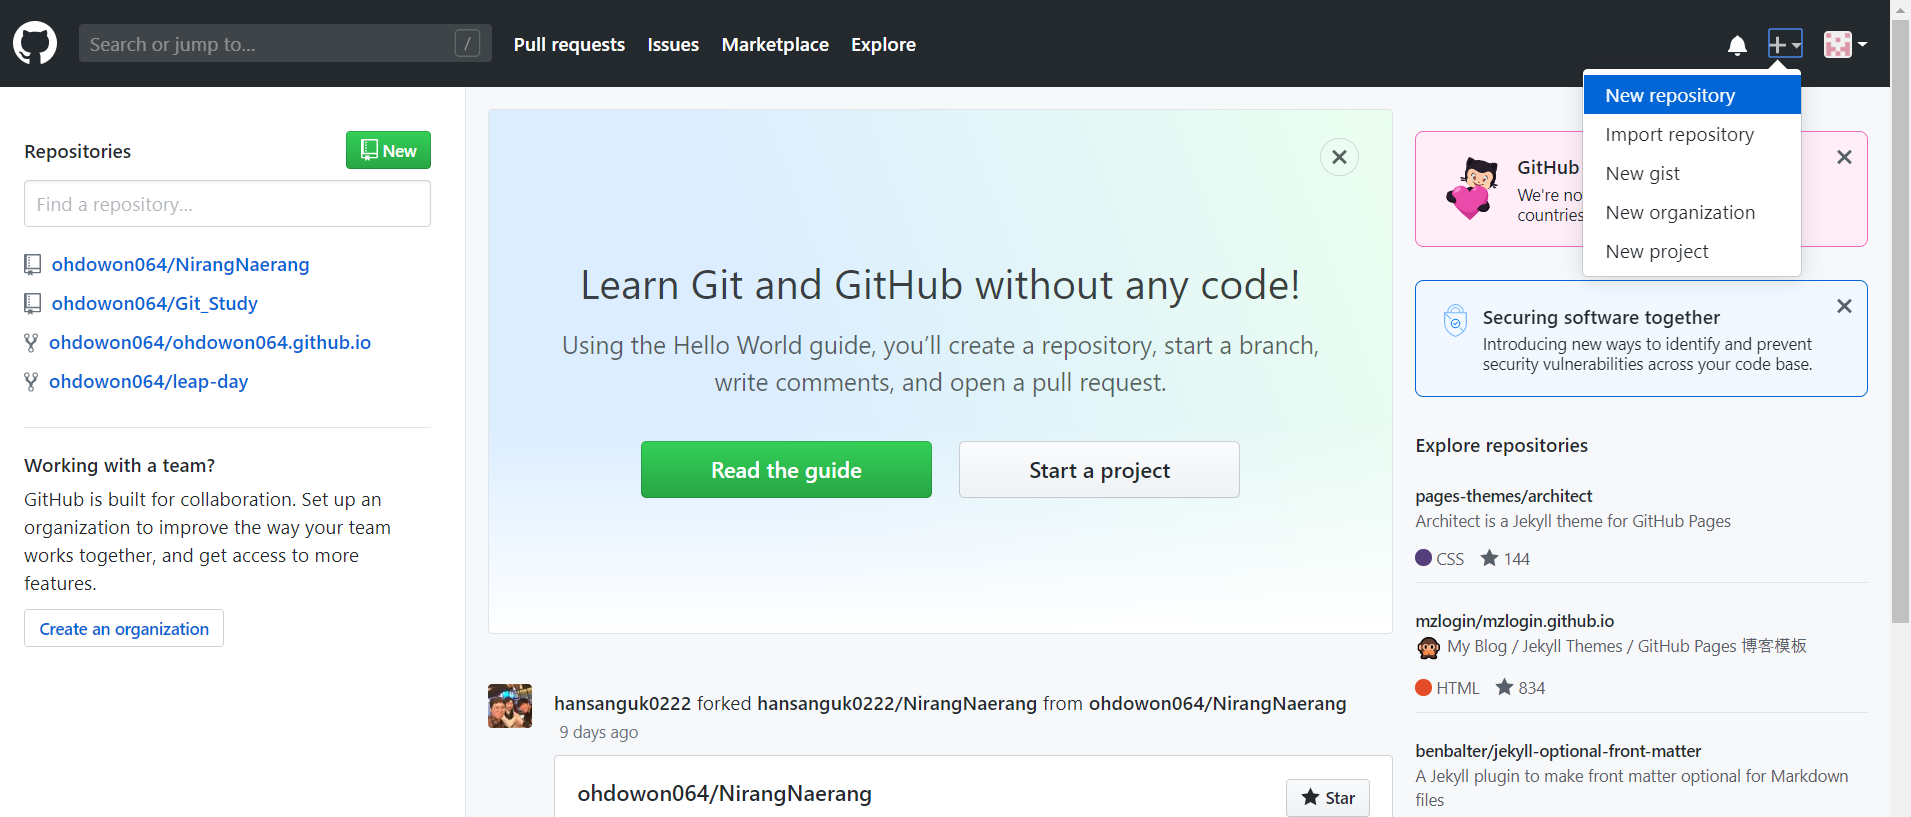Open ohdowon064/NirangNaerang link in feed
This screenshot has width=1911, height=817.
click(1217, 703)
